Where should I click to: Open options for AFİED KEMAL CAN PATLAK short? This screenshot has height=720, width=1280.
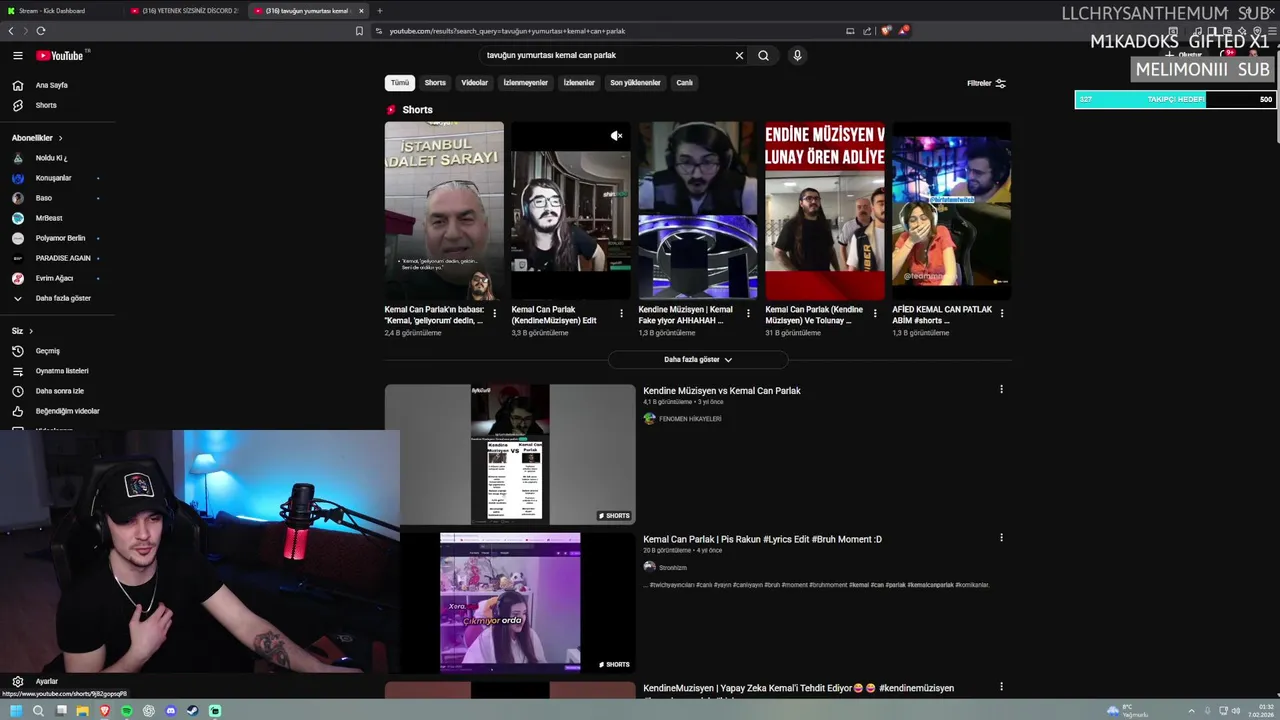coord(1002,313)
